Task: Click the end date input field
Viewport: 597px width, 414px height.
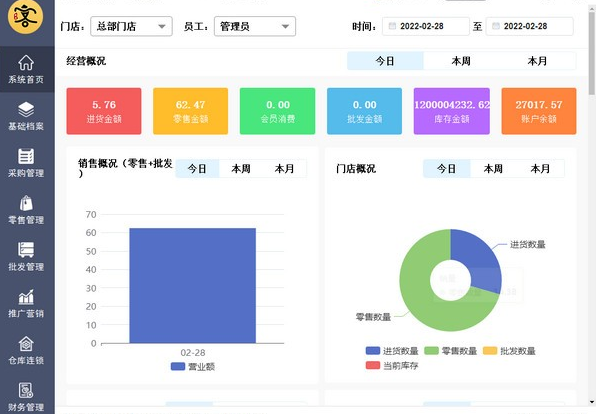Action: click(x=529, y=26)
